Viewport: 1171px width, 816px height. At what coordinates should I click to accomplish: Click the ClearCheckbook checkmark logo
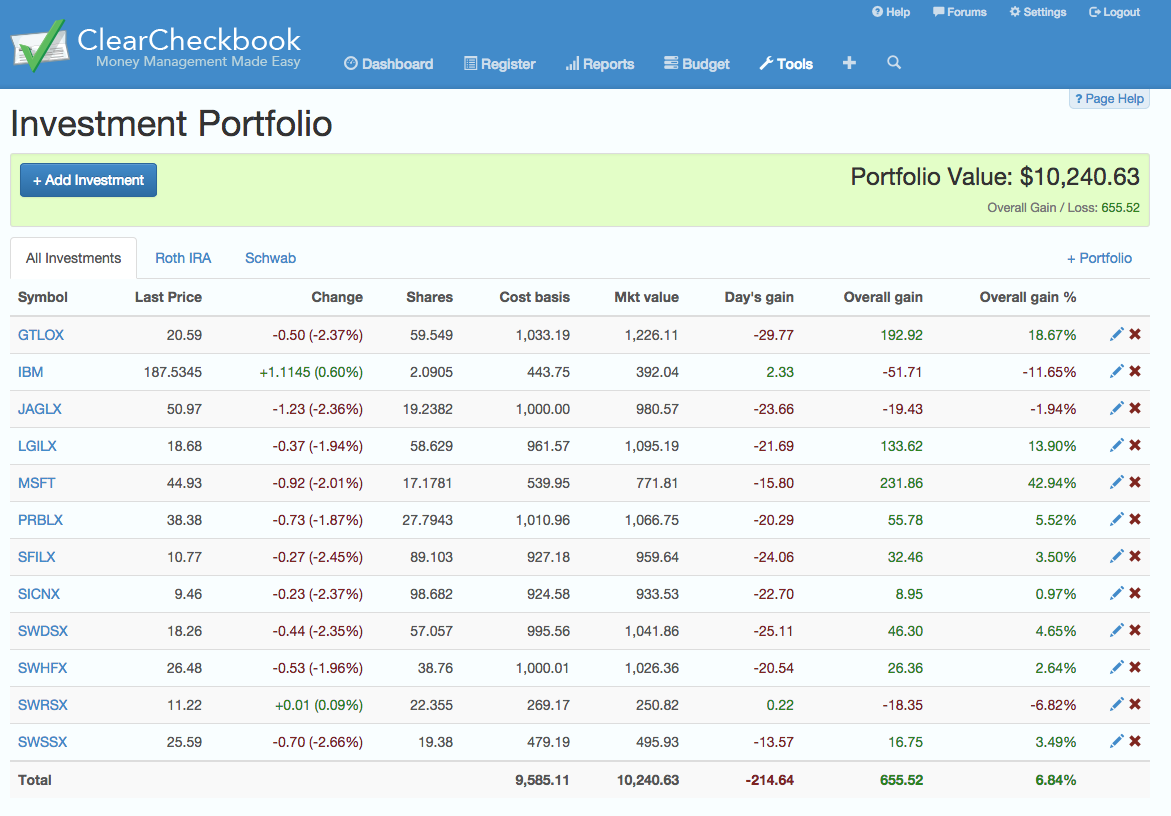(x=38, y=45)
